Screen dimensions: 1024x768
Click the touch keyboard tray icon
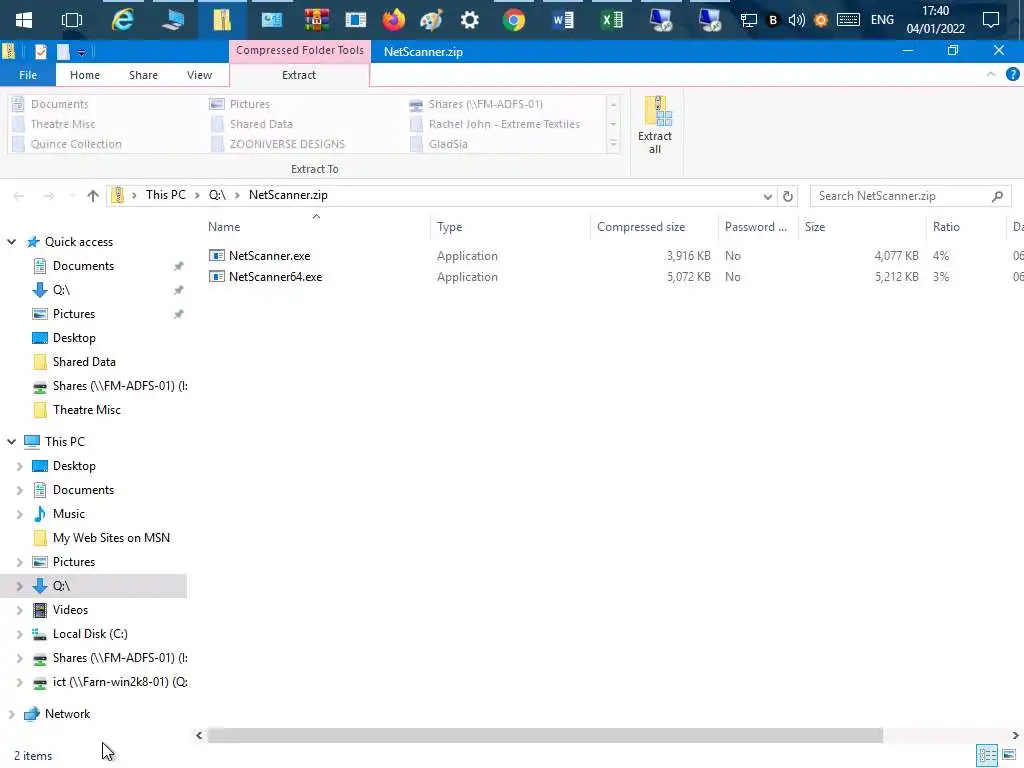coord(848,20)
